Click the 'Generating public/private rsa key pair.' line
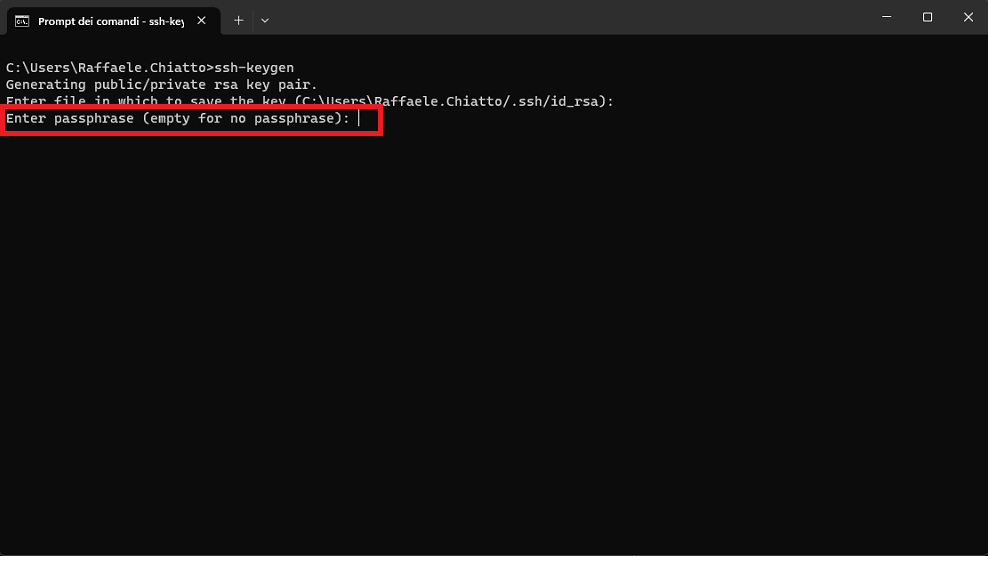990x561 pixels. coord(162,85)
